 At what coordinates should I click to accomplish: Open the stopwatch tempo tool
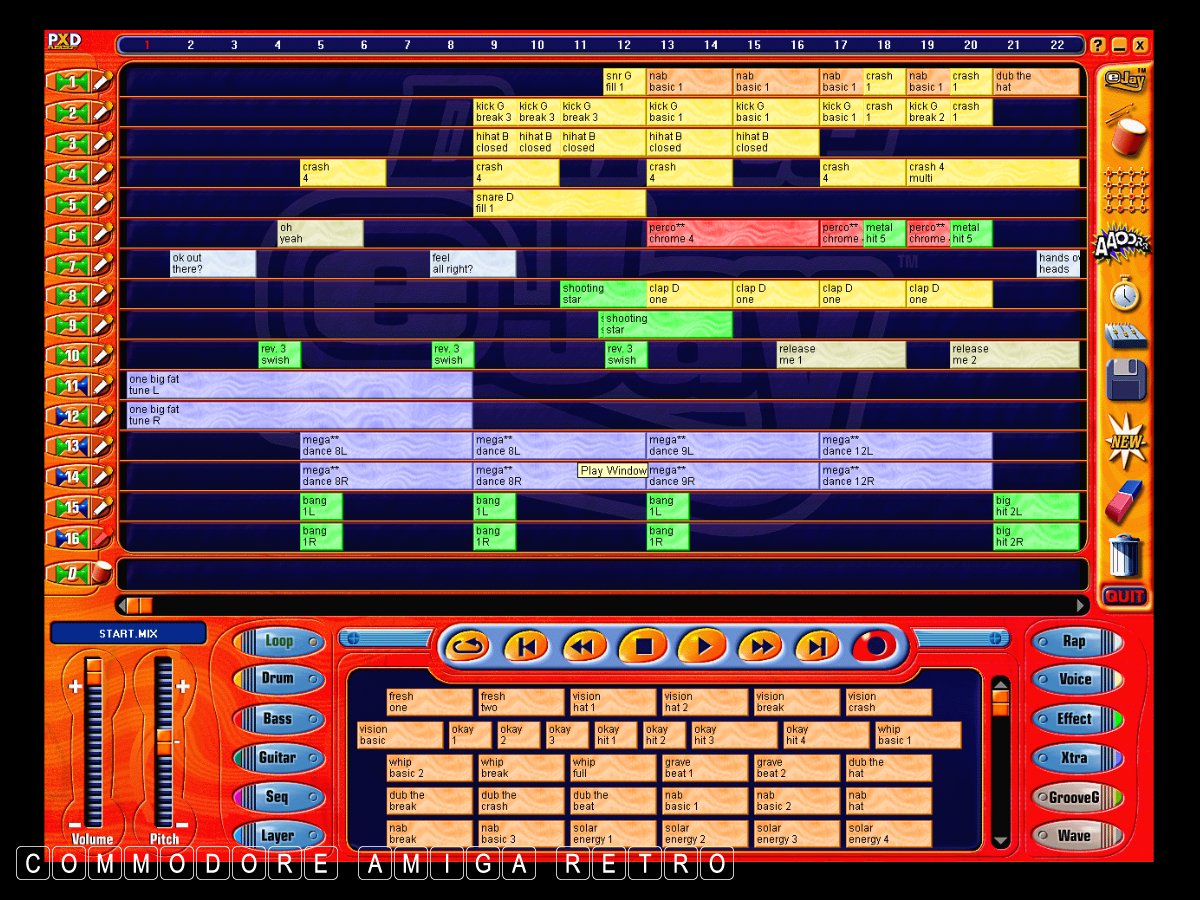tap(1126, 293)
